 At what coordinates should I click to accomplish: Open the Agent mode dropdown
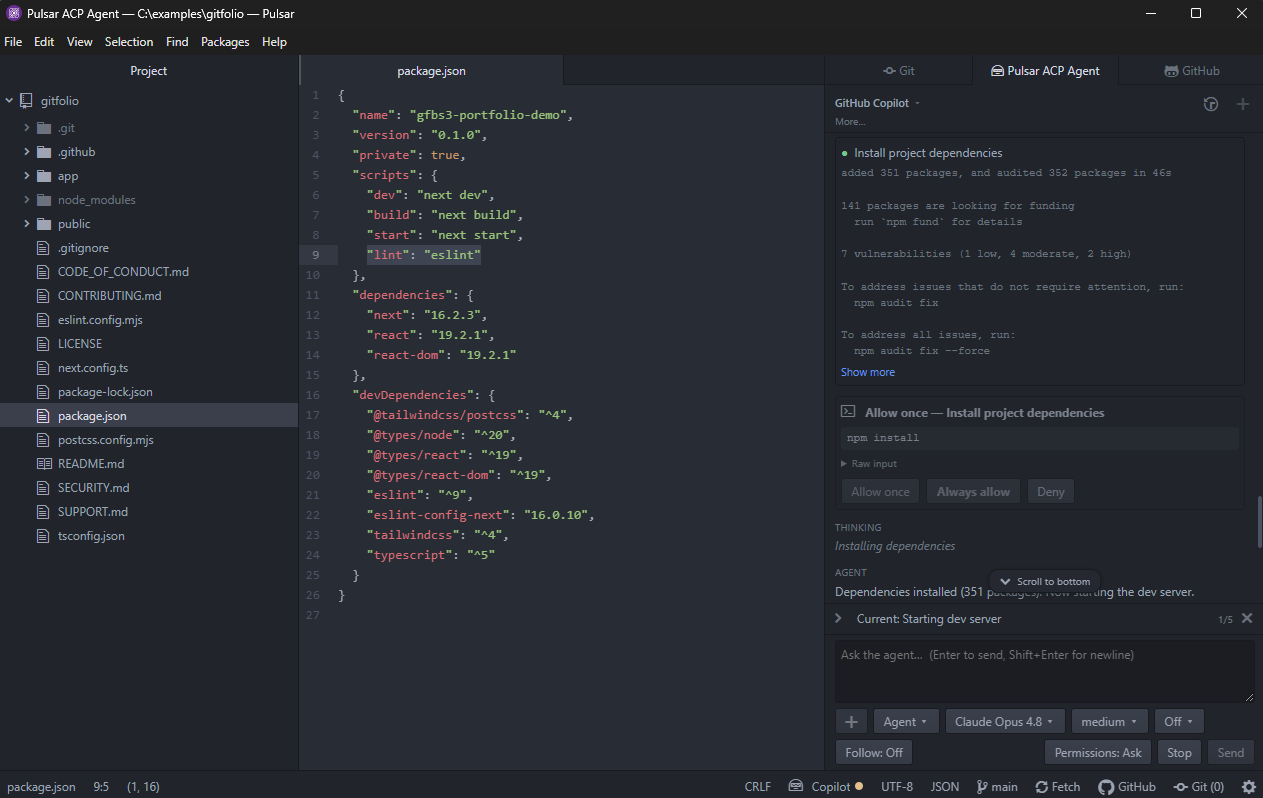(906, 722)
